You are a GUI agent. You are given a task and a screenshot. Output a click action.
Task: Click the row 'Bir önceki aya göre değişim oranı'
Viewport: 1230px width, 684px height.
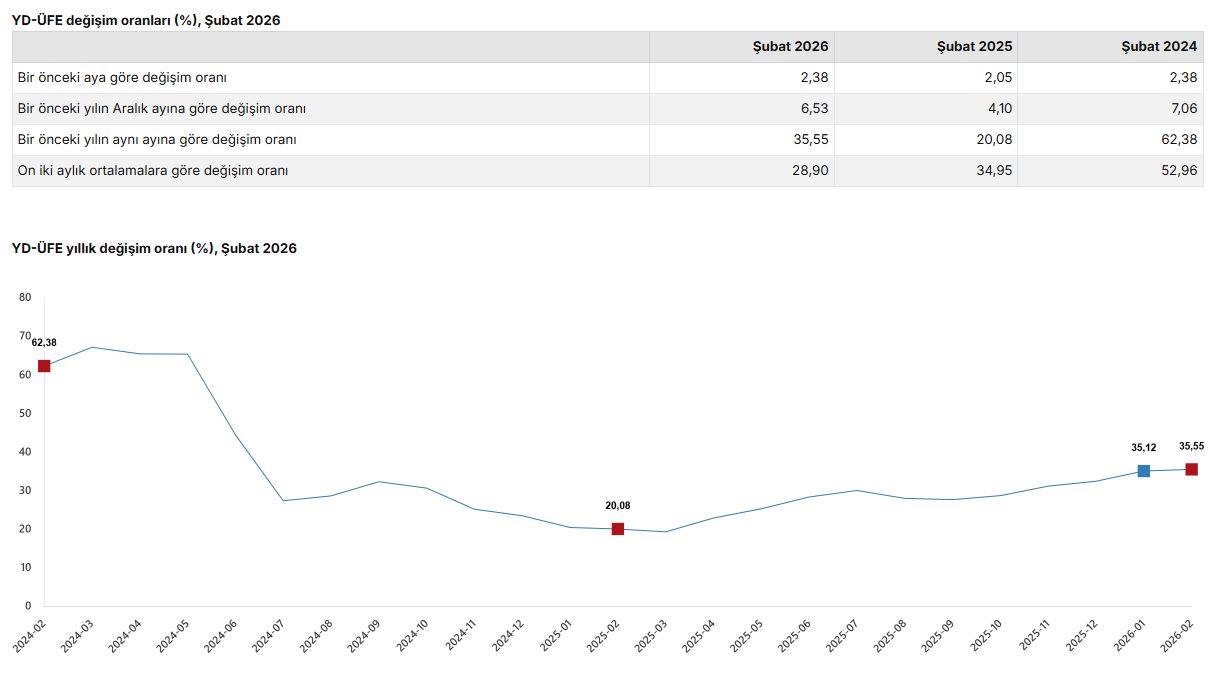608,78
